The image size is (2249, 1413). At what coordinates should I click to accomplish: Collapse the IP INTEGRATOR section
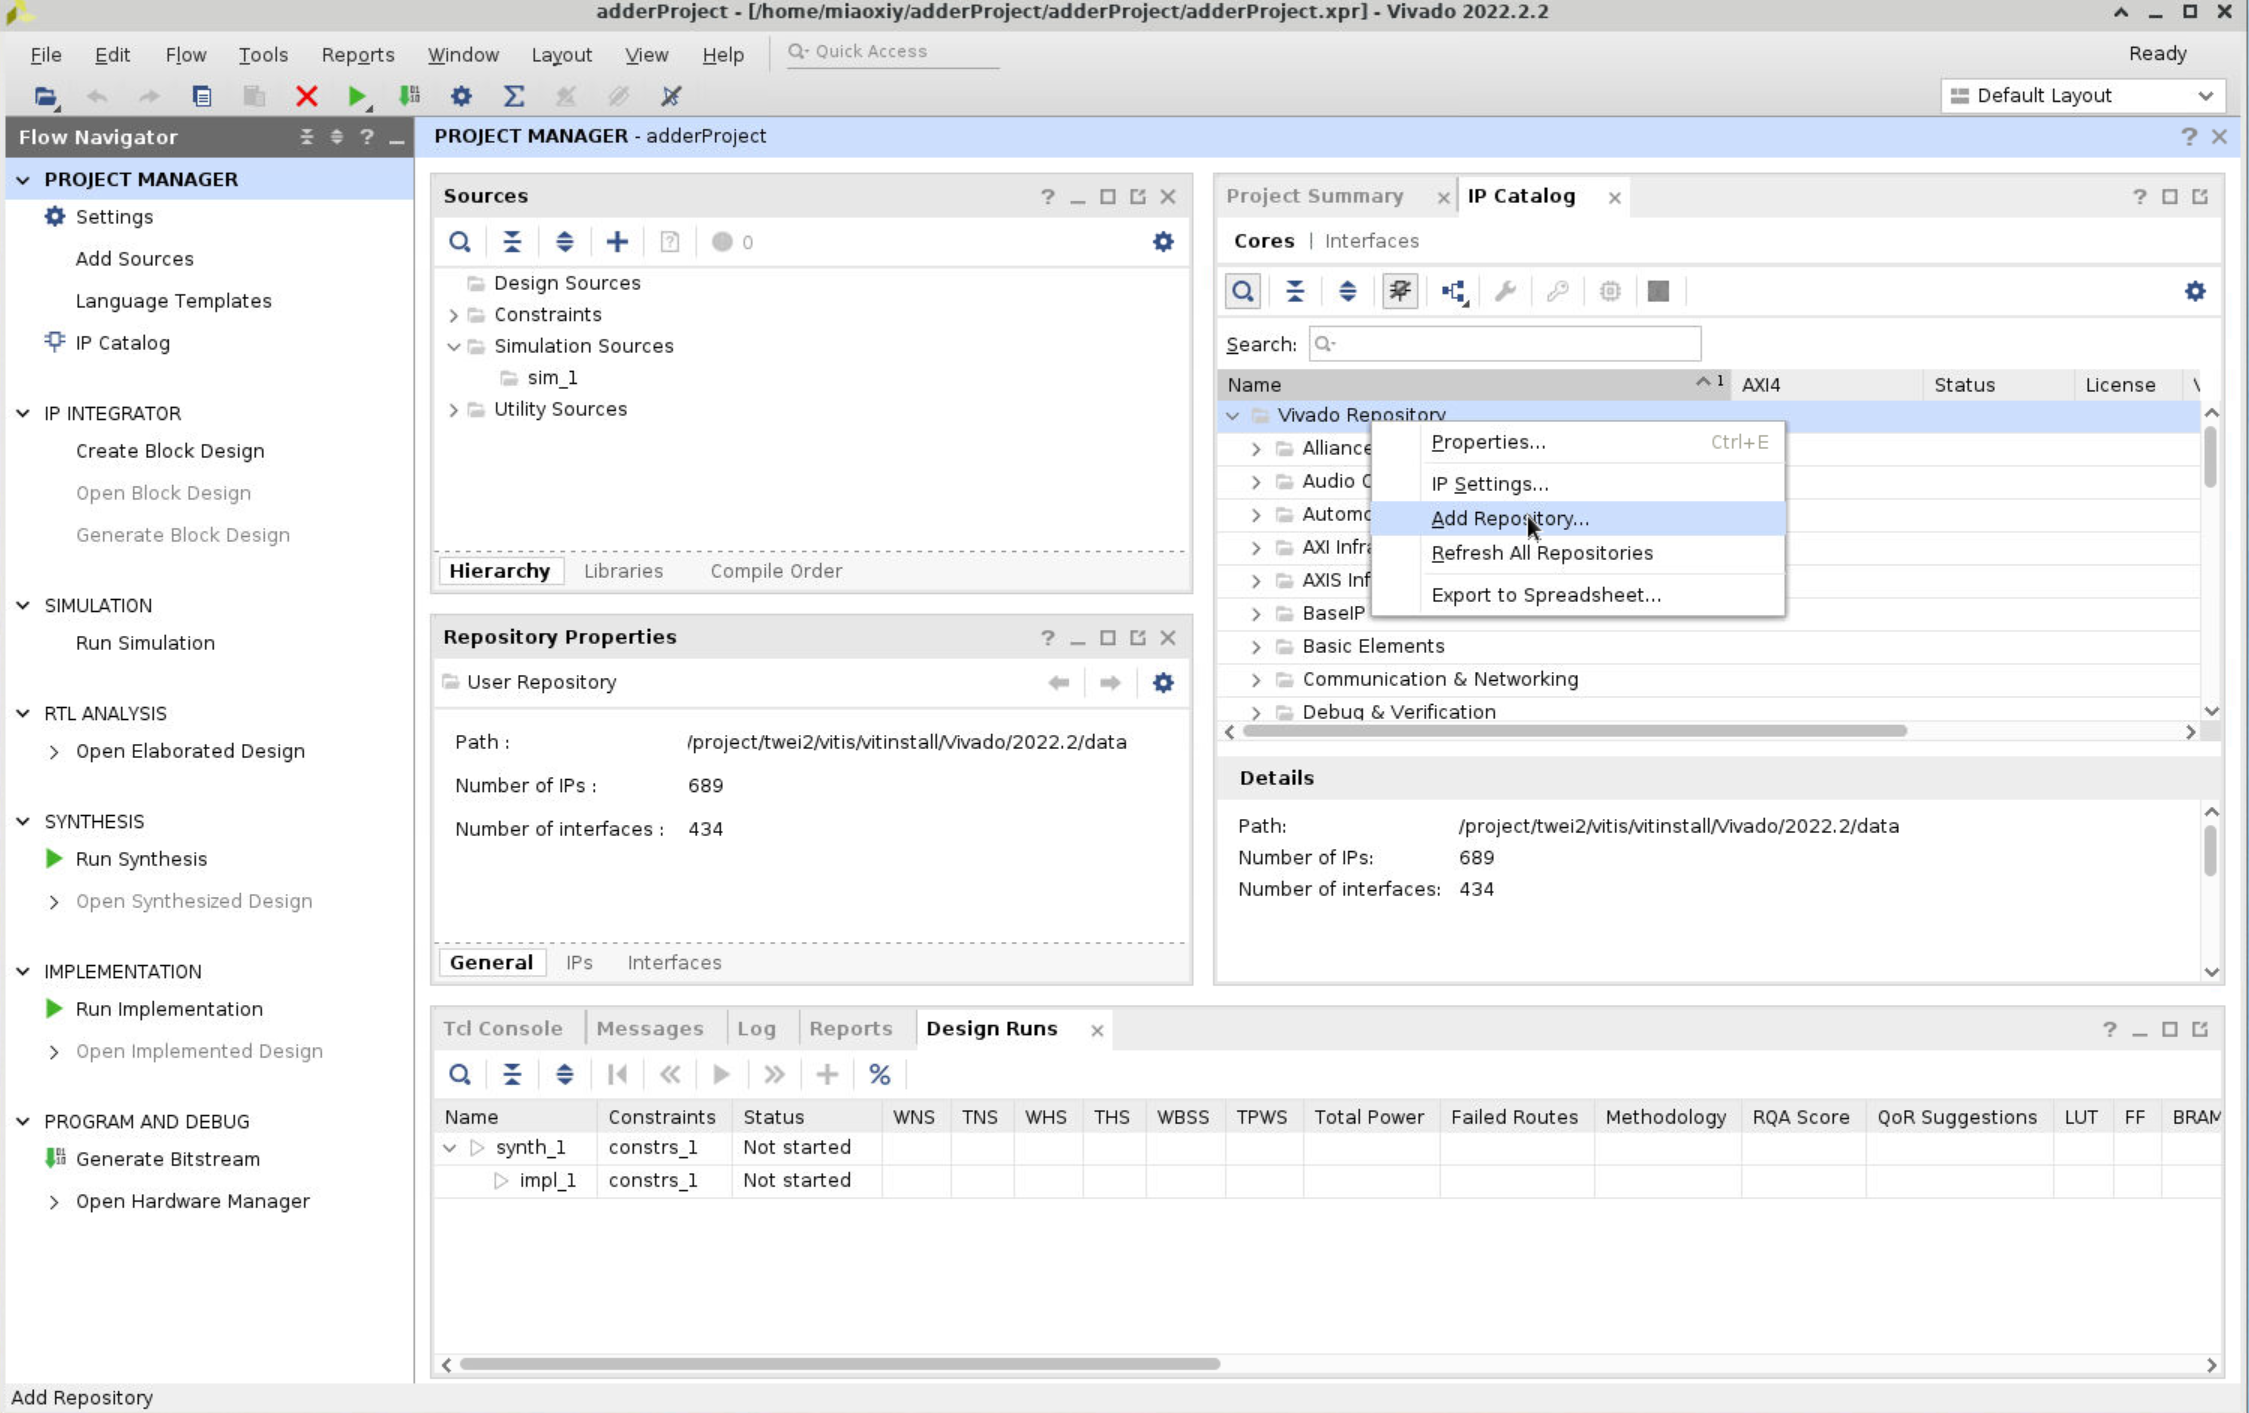[x=23, y=414]
